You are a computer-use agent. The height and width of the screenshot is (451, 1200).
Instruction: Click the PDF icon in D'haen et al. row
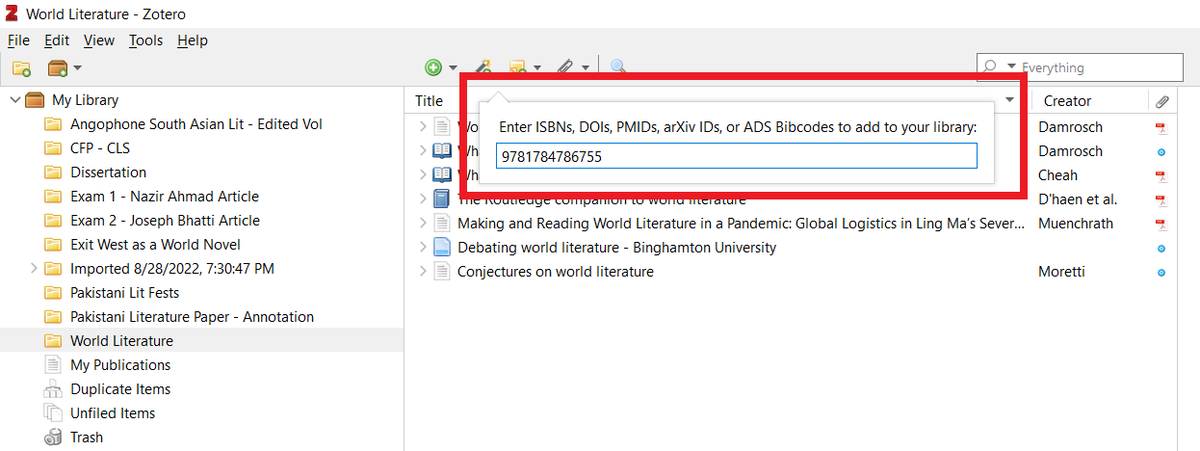pos(1161,200)
